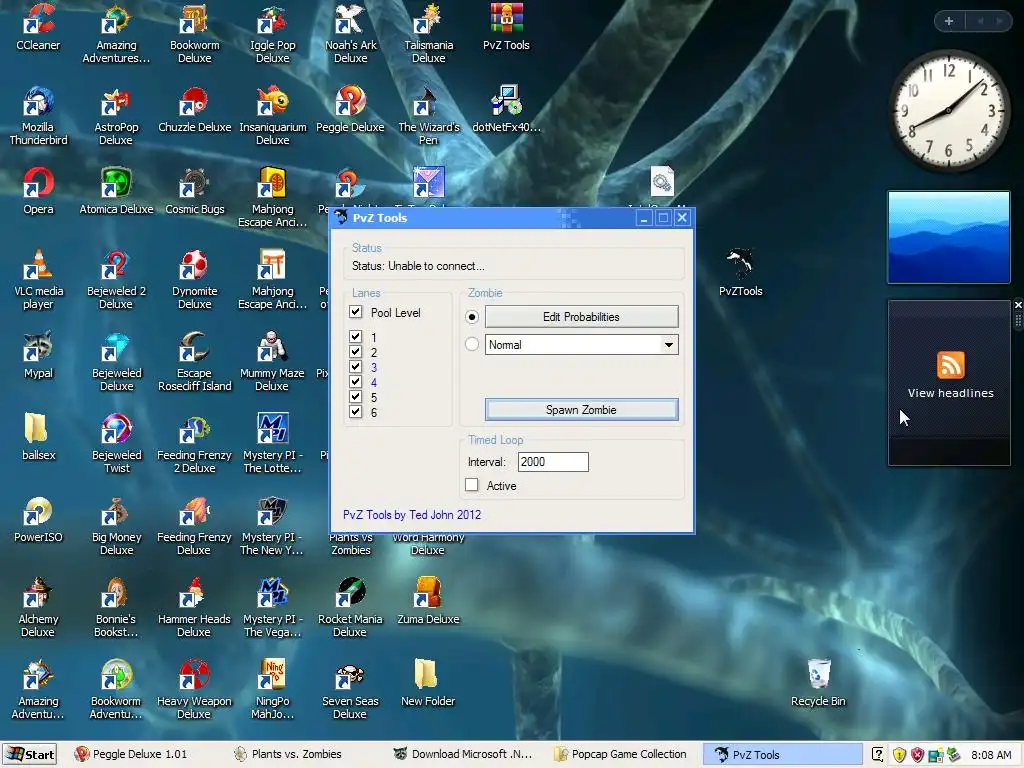This screenshot has height=768, width=1024.
Task: Launch PowerISO desktop shortcut
Action: point(38,519)
